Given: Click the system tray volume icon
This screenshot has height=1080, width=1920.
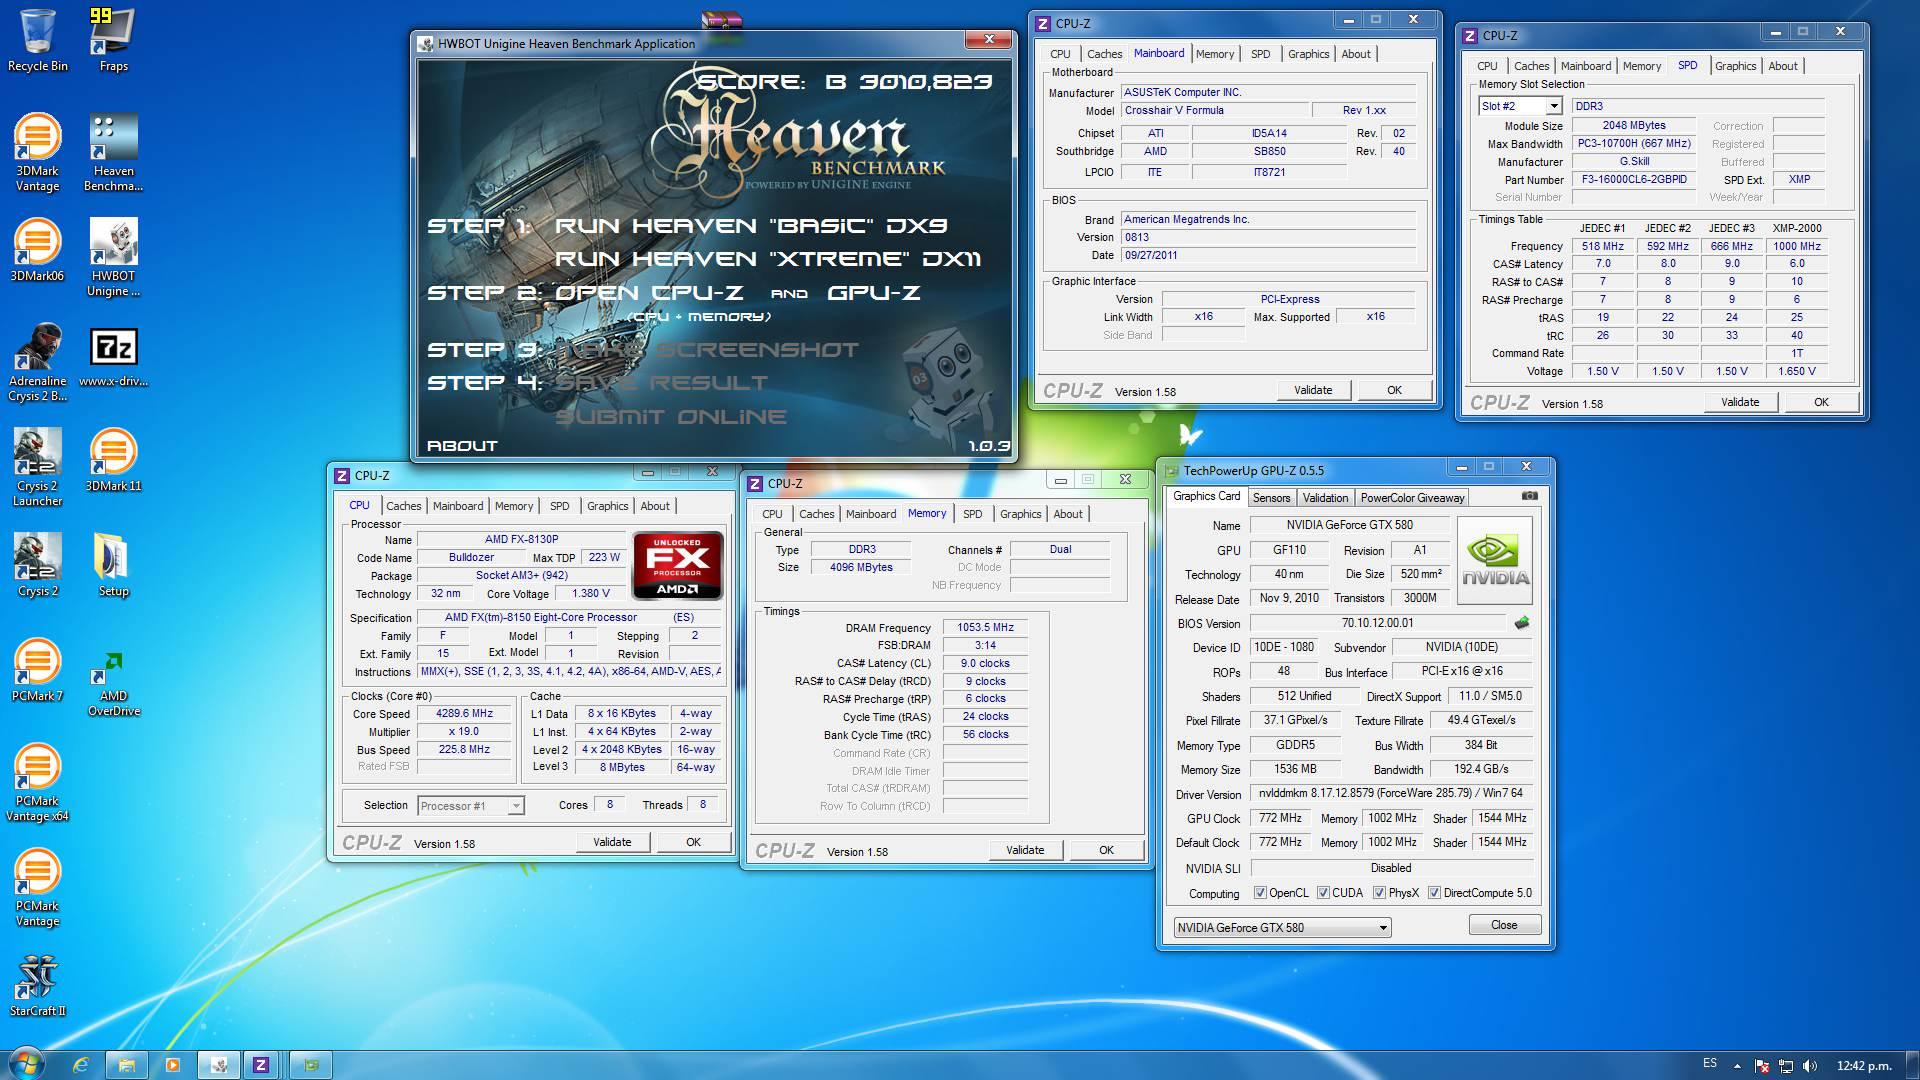Looking at the screenshot, I should click(x=1809, y=1066).
